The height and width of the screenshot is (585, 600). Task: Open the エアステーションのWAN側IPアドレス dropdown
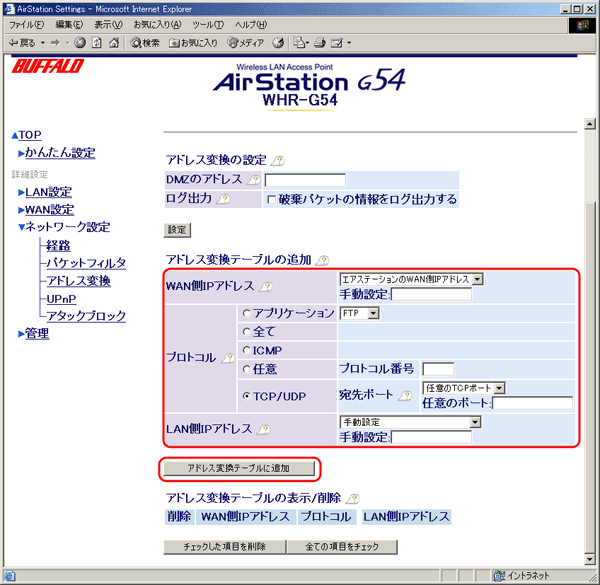(x=411, y=279)
